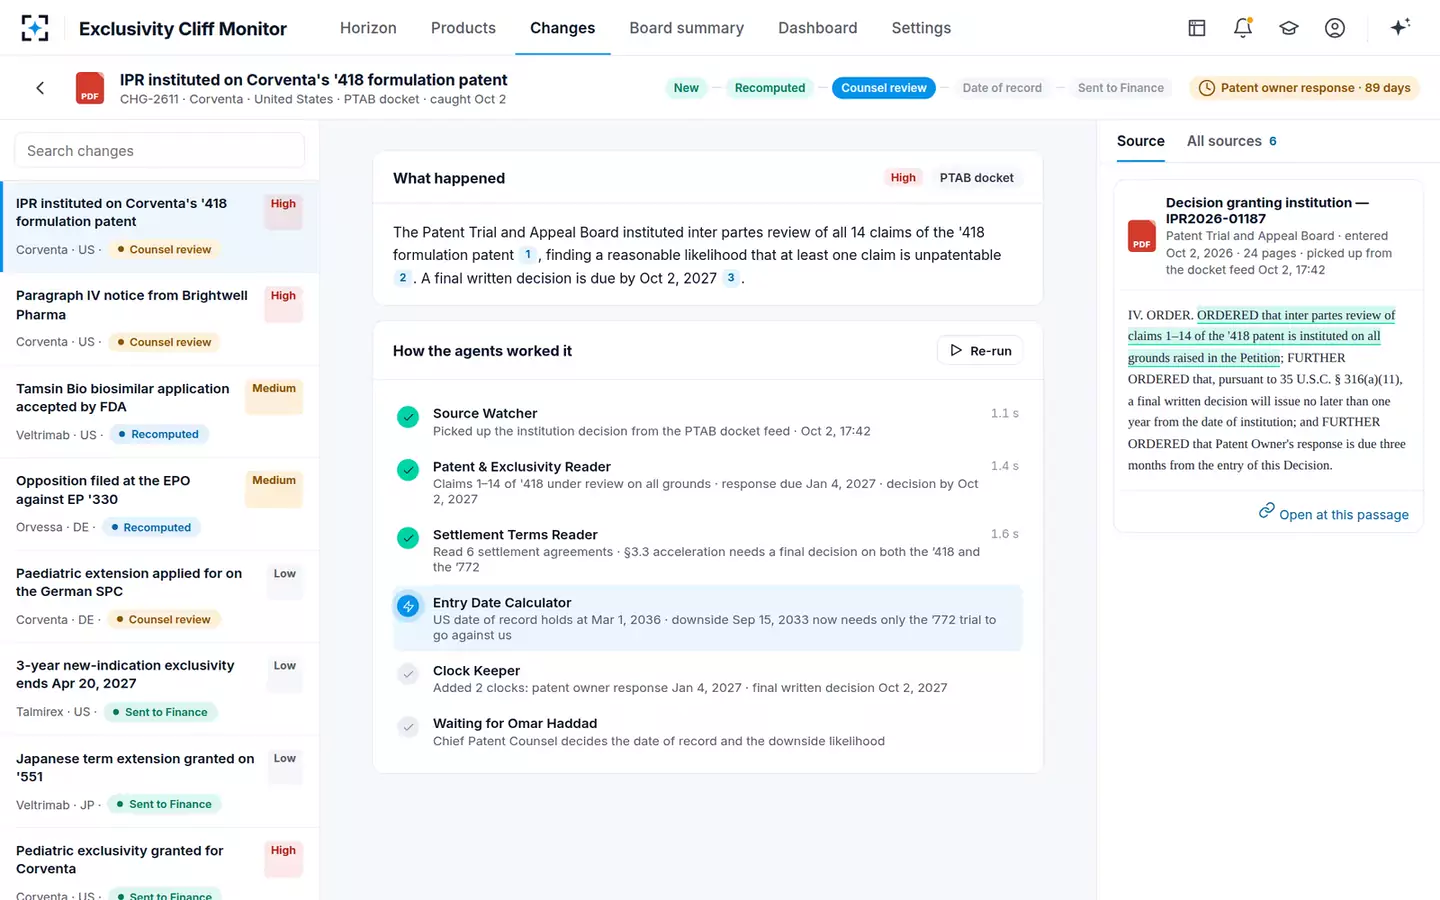Click the Exclusivity Cliff Monitor logo icon
1440x900 pixels.
pyautogui.click(x=35, y=28)
